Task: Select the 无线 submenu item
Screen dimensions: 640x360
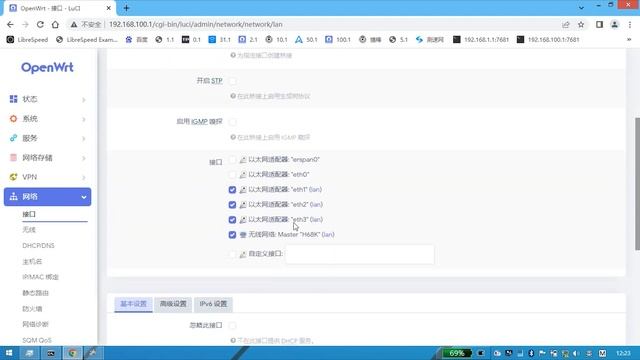Action: pyautogui.click(x=29, y=229)
